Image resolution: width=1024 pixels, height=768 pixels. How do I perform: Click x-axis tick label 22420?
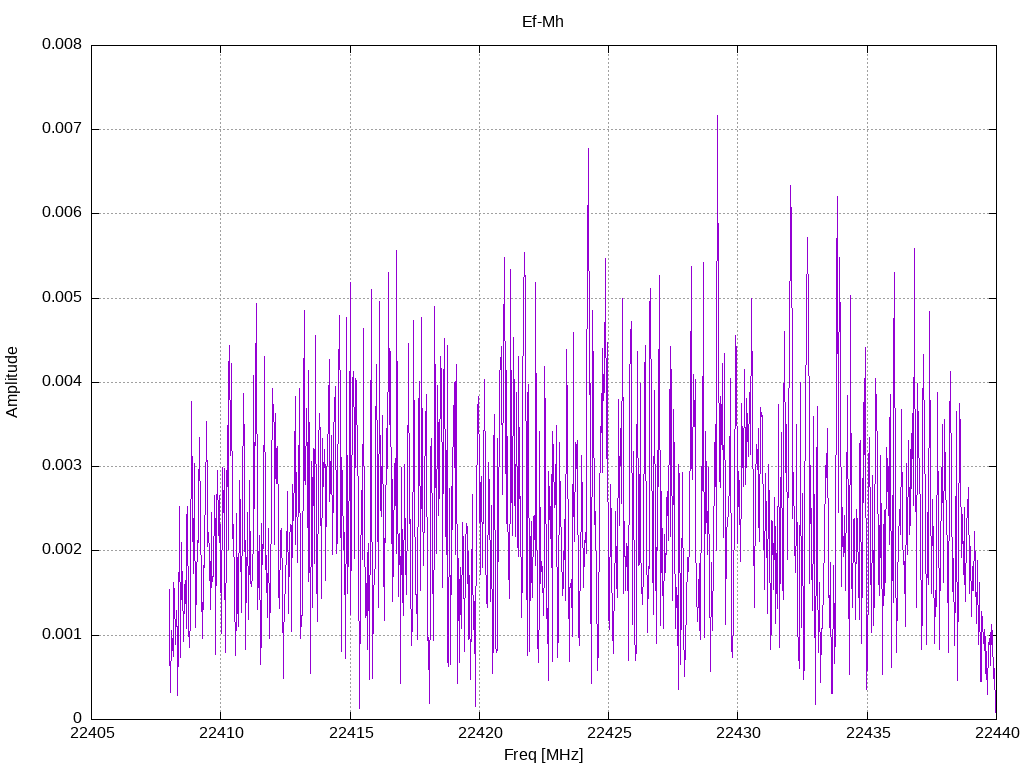(480, 733)
